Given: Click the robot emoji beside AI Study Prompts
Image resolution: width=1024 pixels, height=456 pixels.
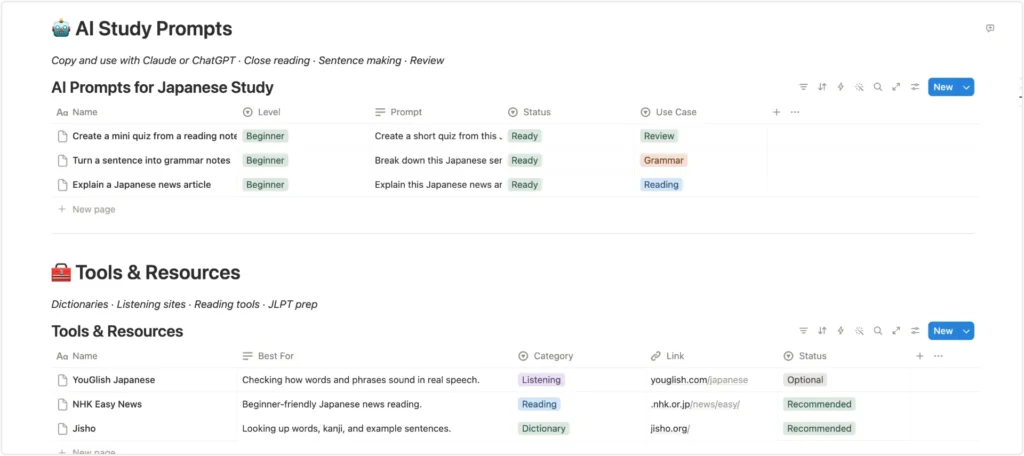Looking at the screenshot, I should (x=61, y=29).
